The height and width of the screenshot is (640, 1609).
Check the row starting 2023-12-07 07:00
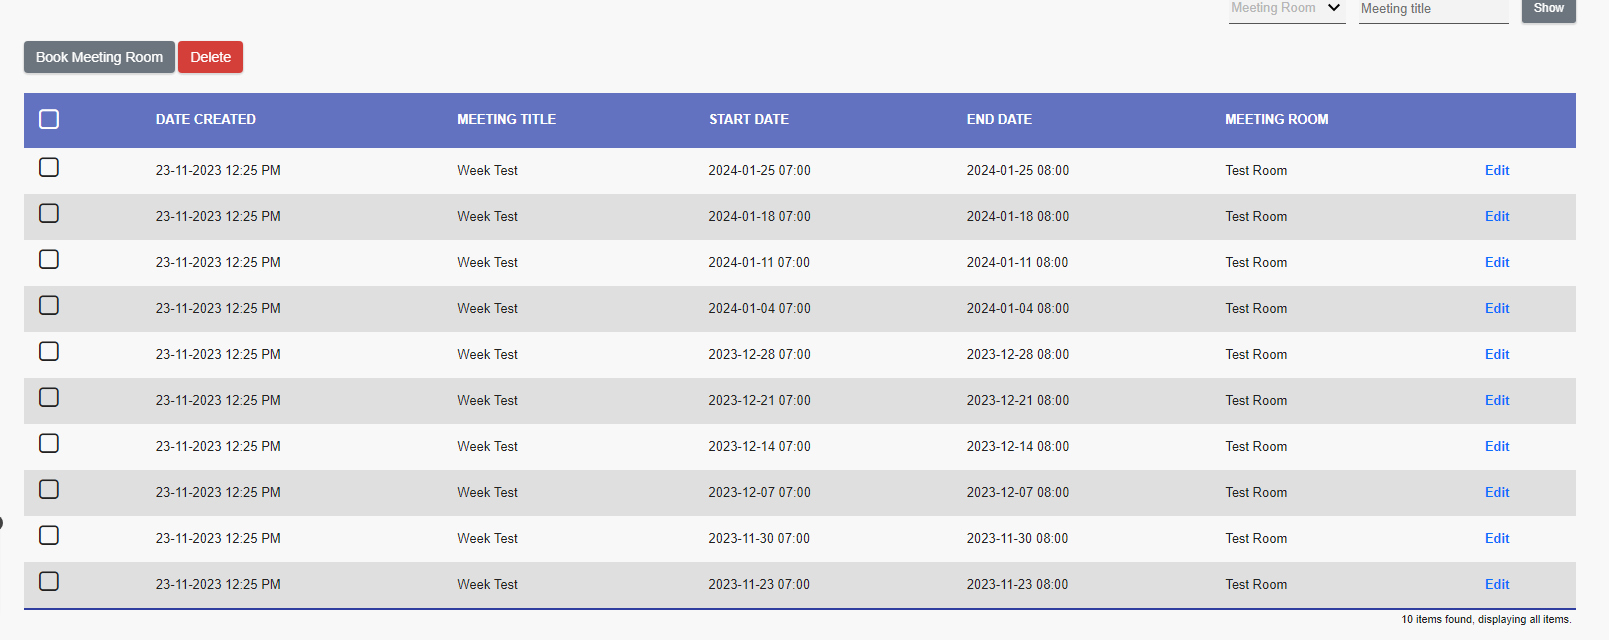click(49, 489)
